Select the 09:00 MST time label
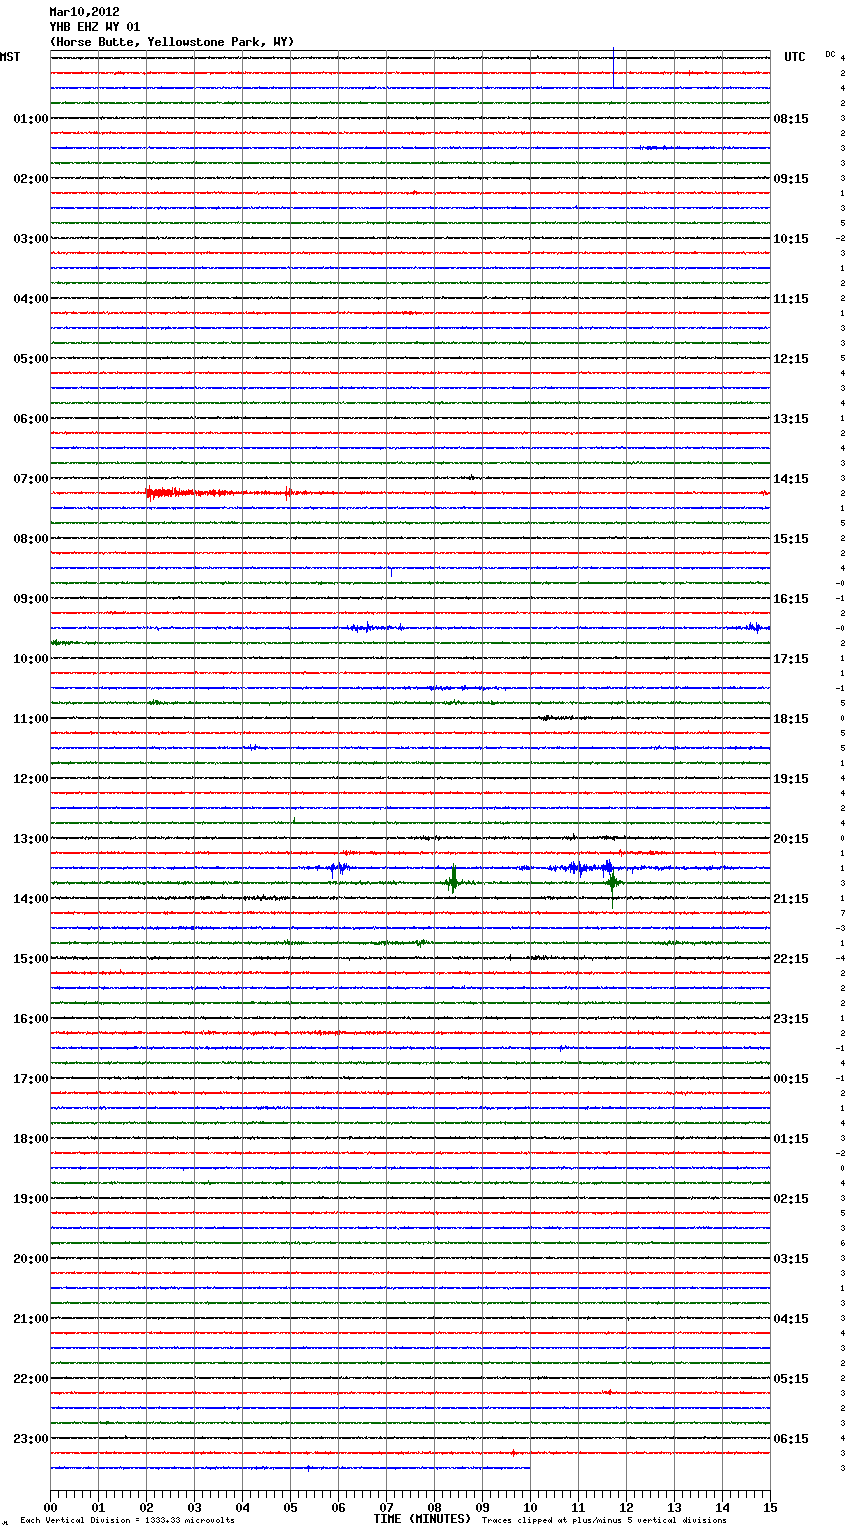This screenshot has height=1534, width=850. [x=31, y=599]
